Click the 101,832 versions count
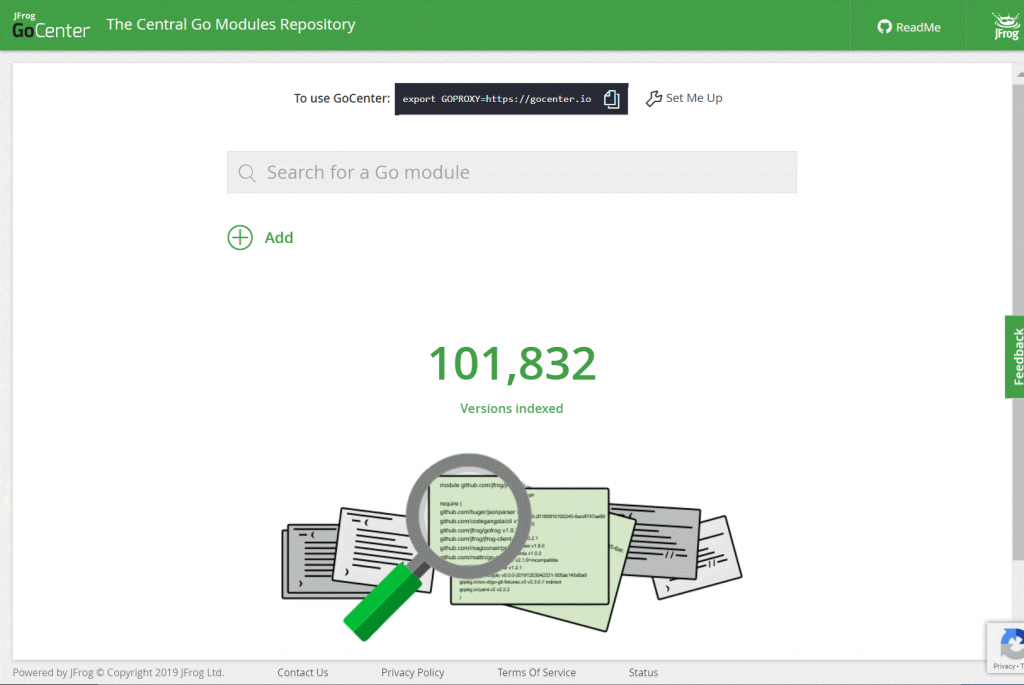The height and width of the screenshot is (685, 1024). pos(512,363)
